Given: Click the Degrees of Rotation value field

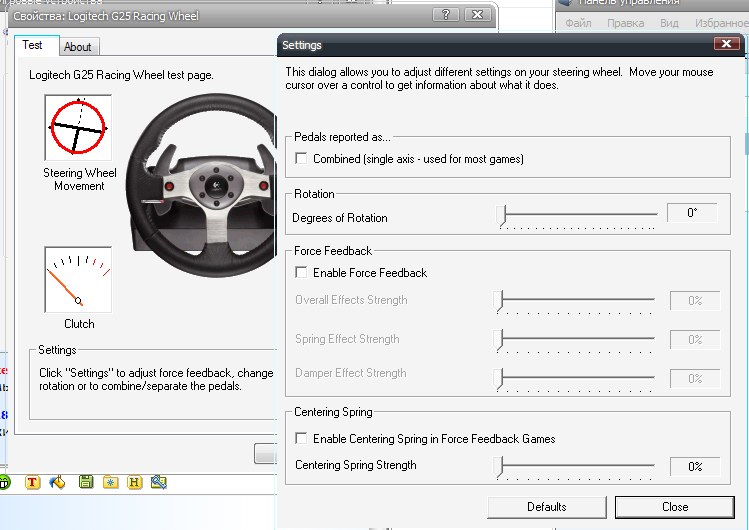Looking at the screenshot, I should click(x=692, y=213).
